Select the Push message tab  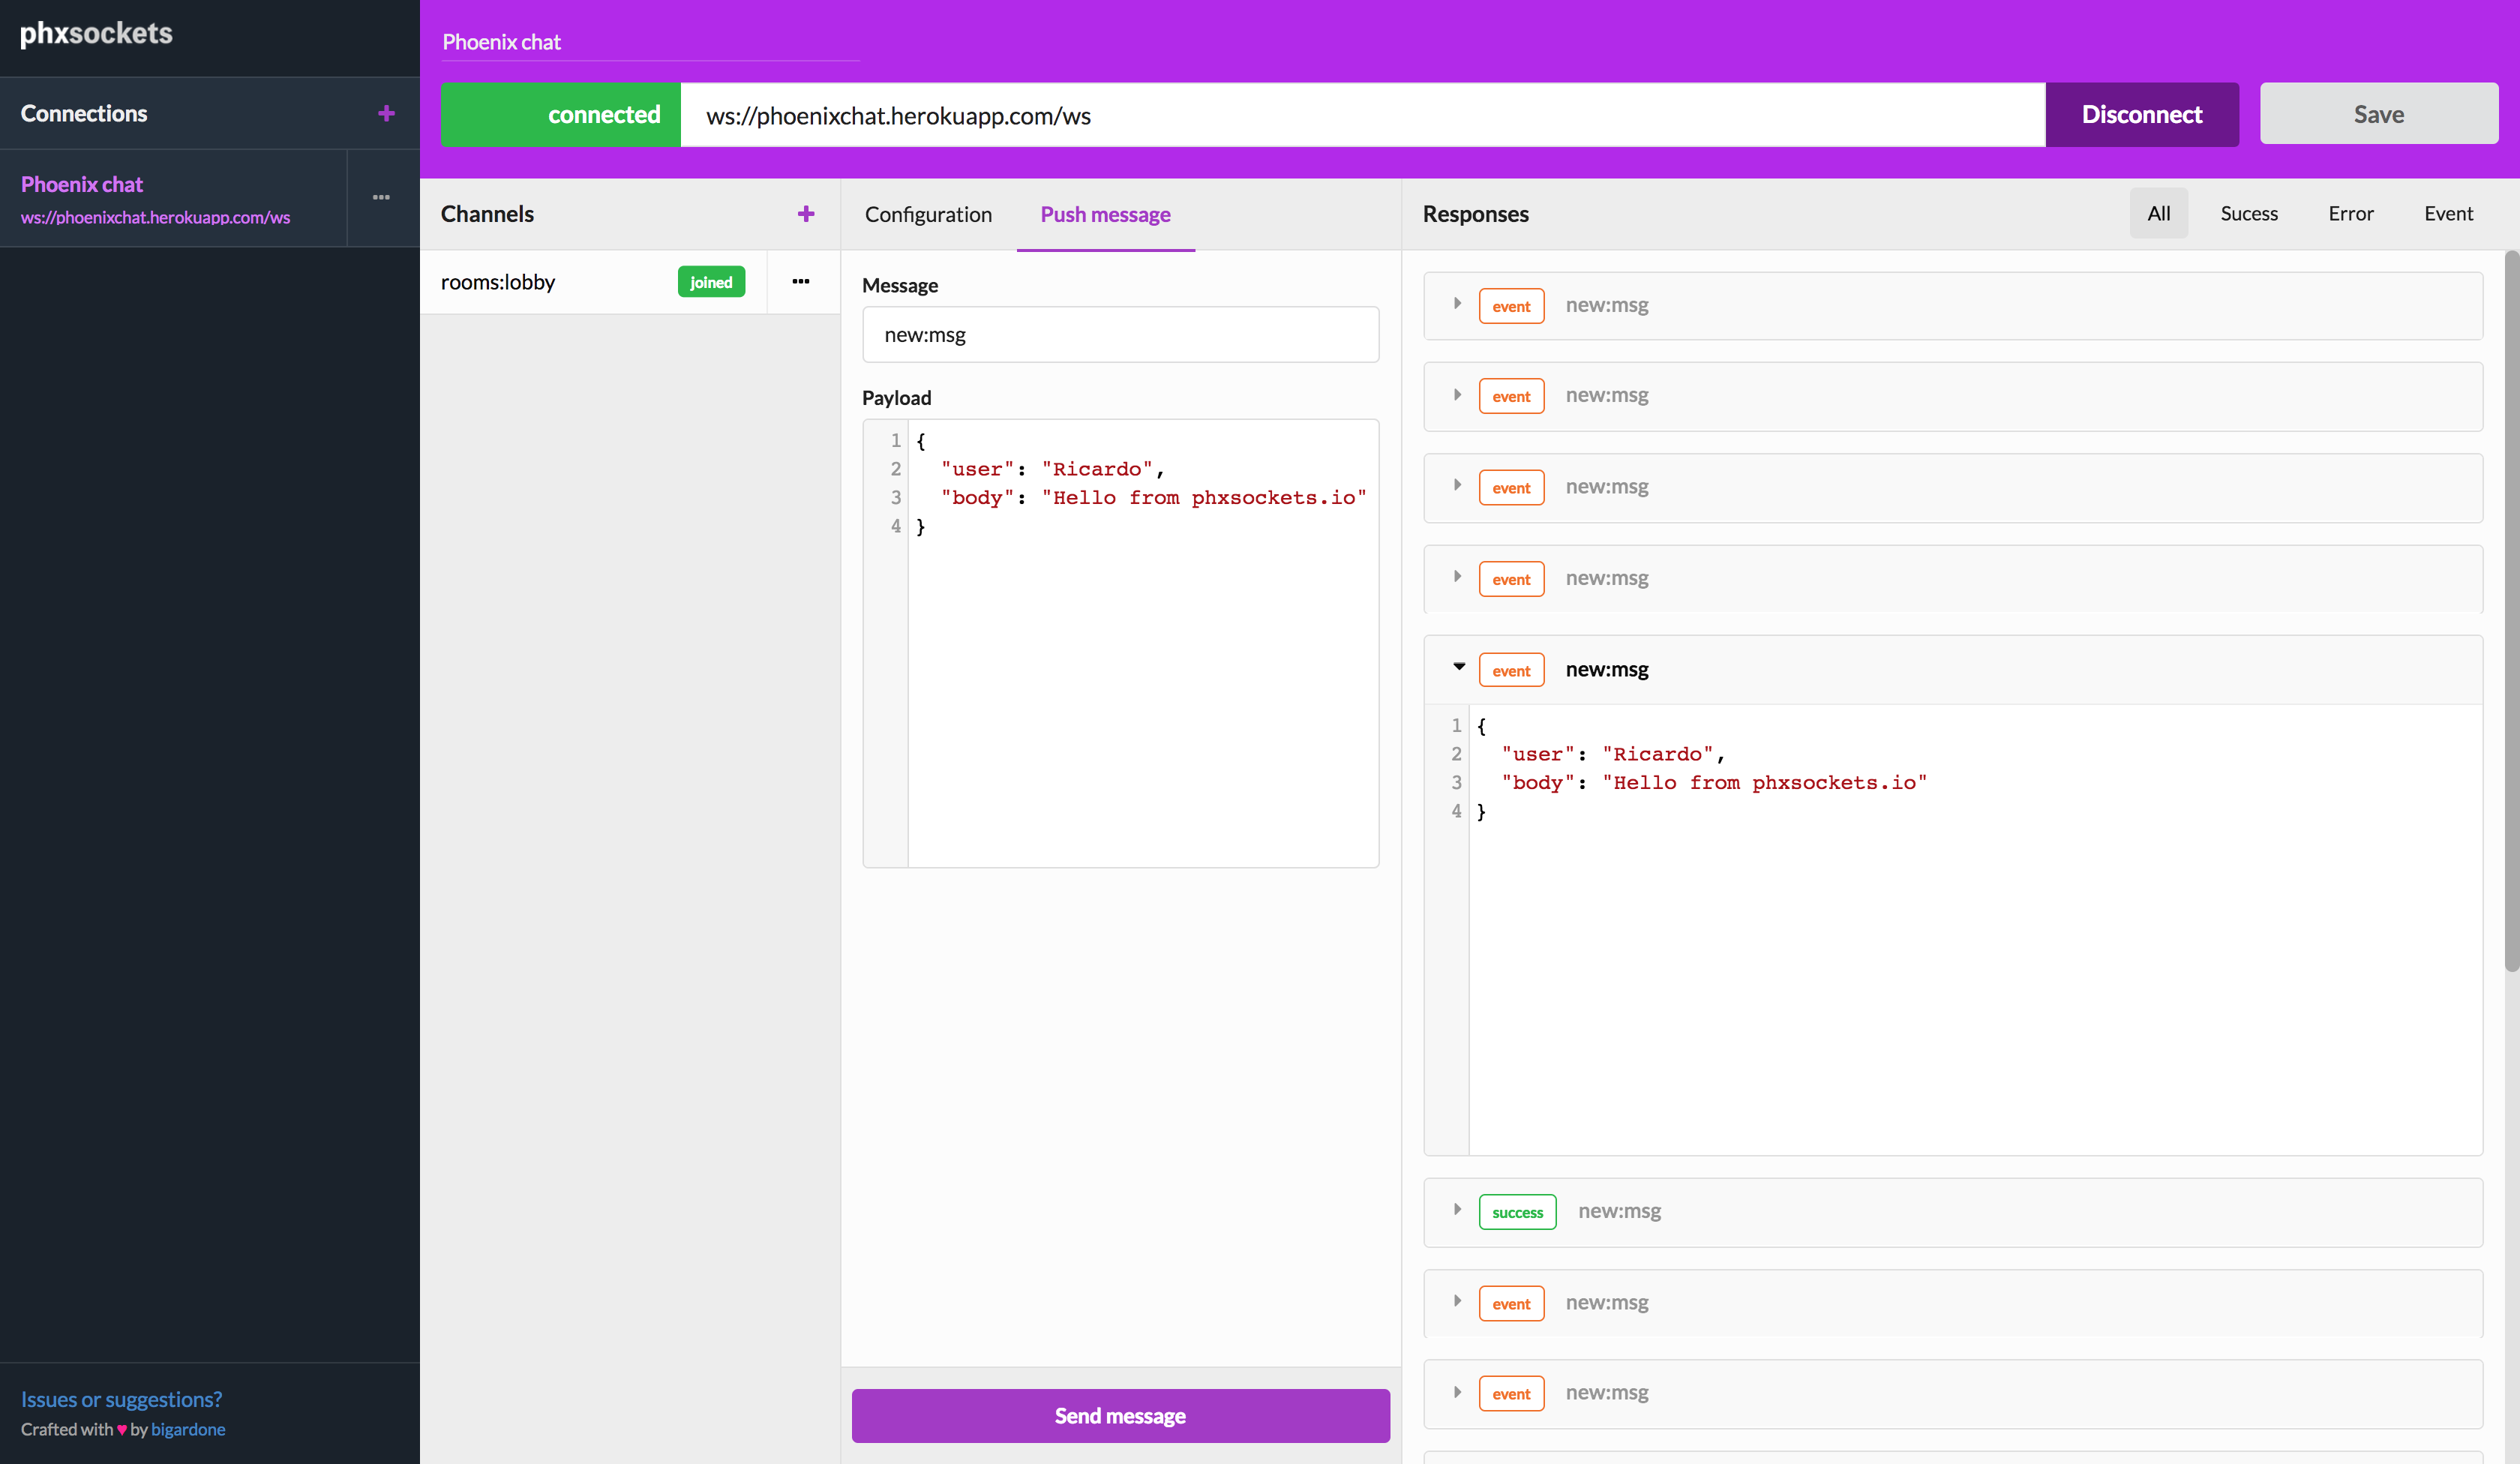(1105, 214)
